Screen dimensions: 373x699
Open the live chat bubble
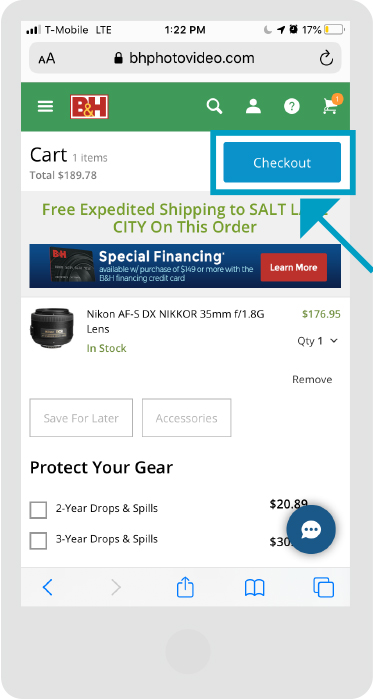coord(311,529)
